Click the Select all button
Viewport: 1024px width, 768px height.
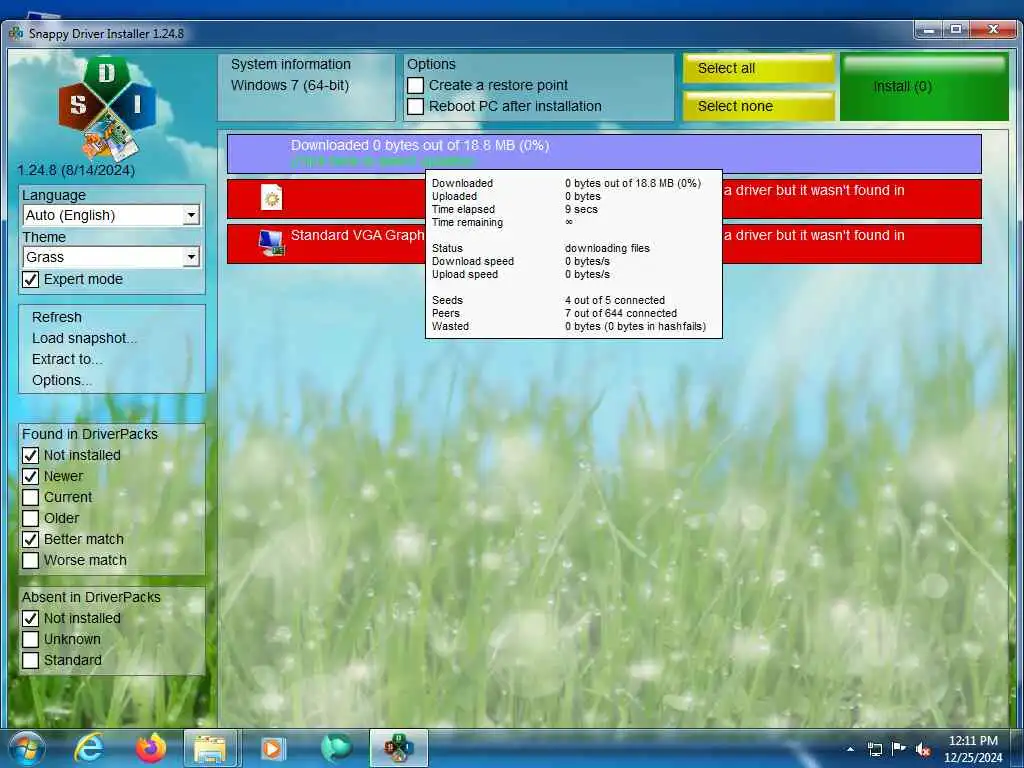[759, 68]
